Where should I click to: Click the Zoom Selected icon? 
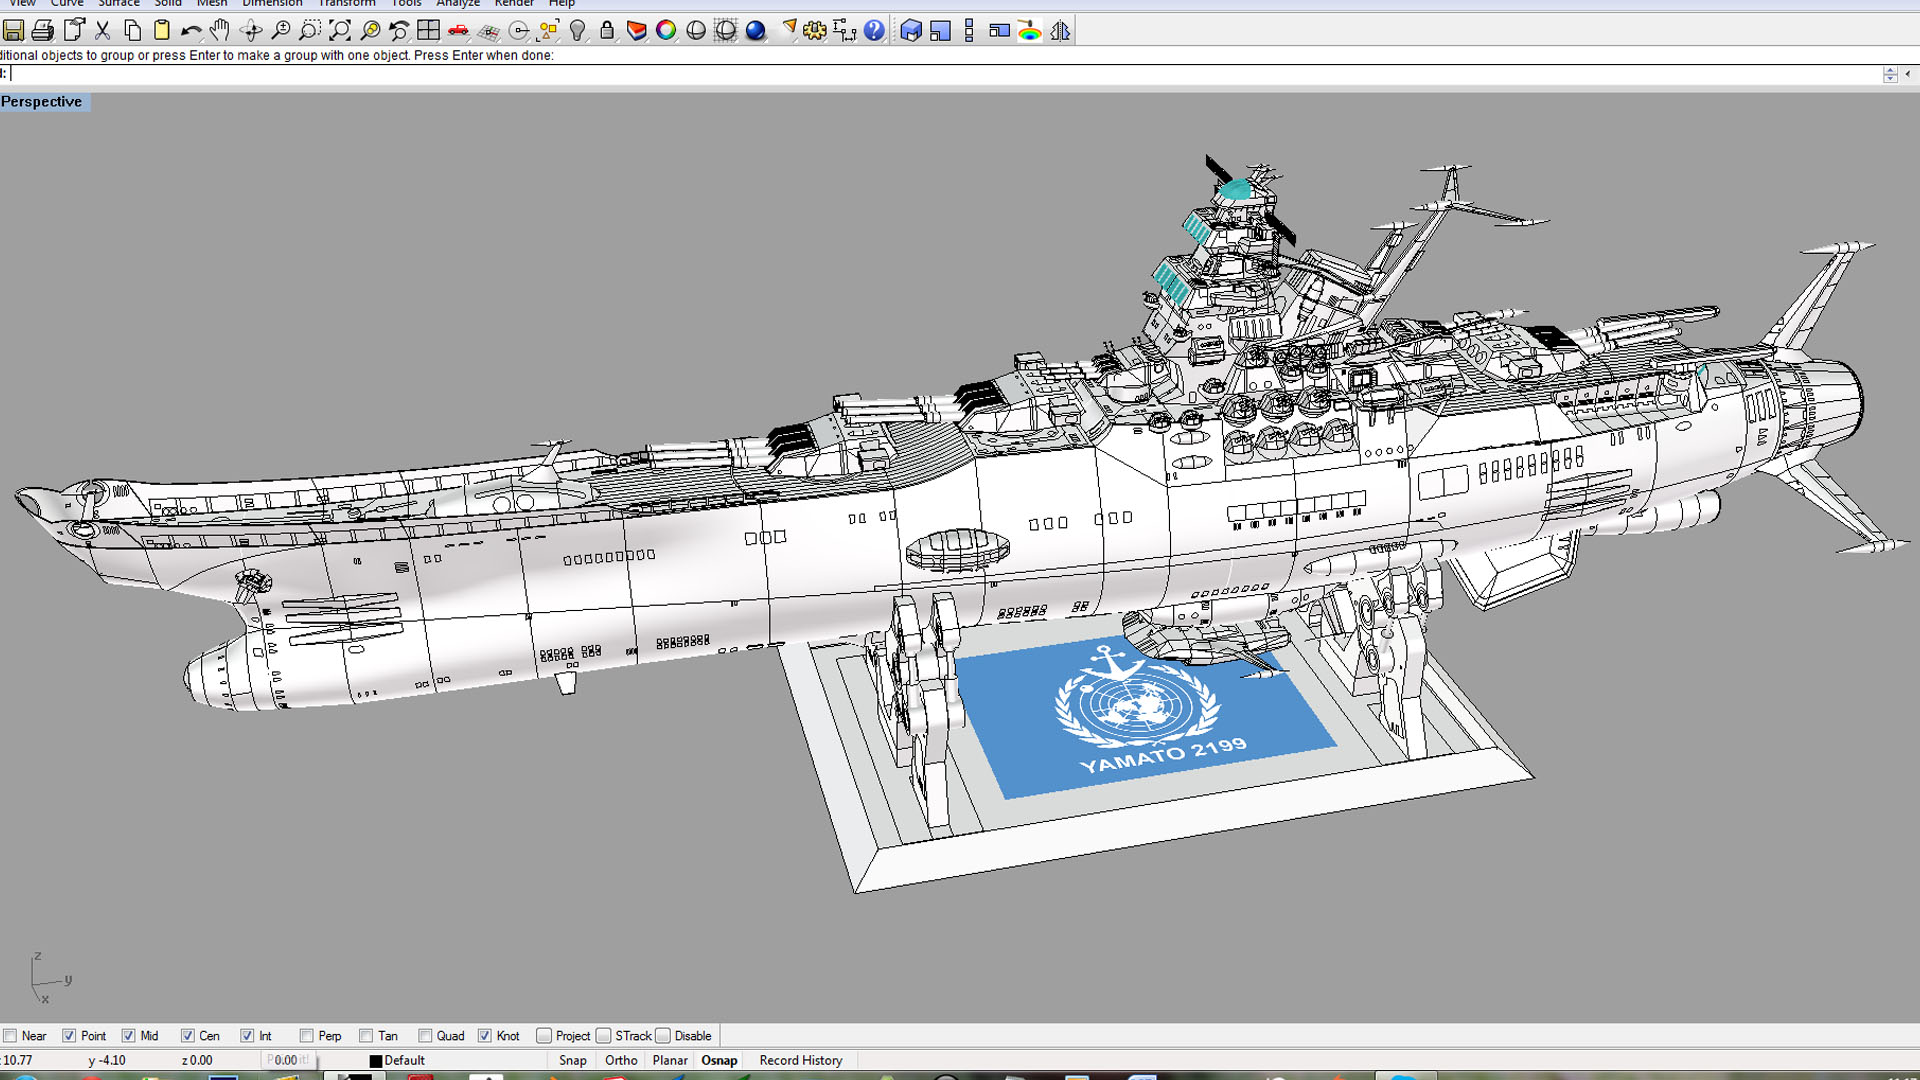370,31
